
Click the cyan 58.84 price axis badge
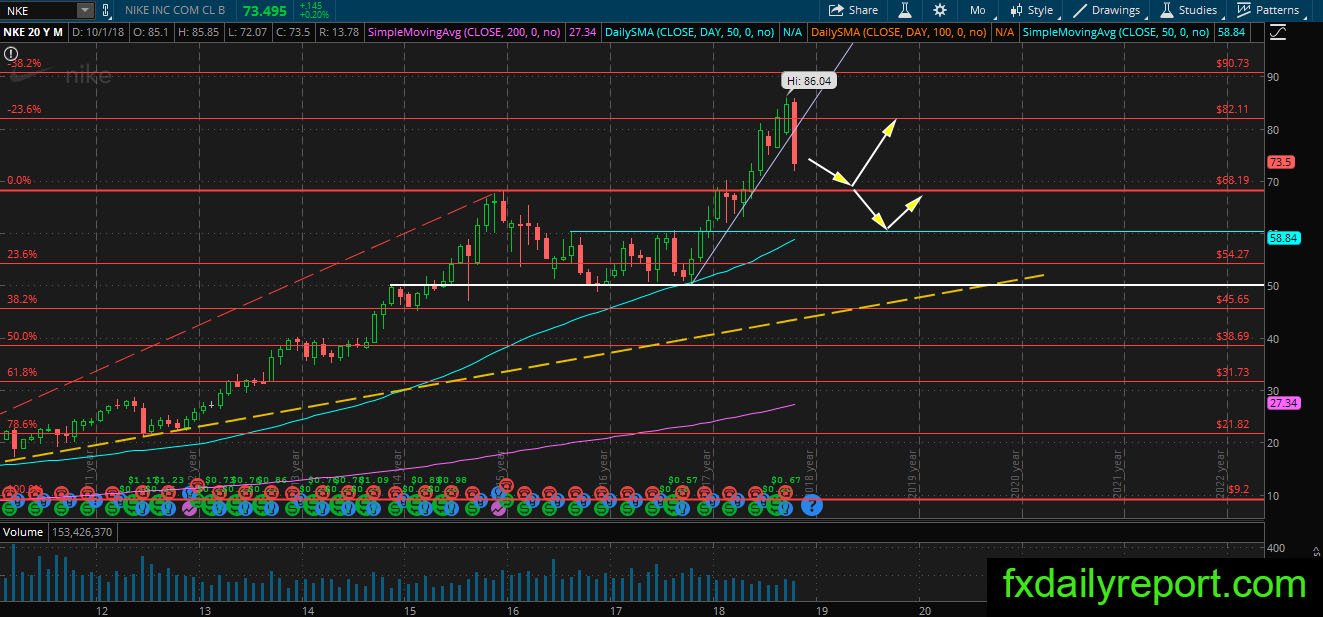1282,238
